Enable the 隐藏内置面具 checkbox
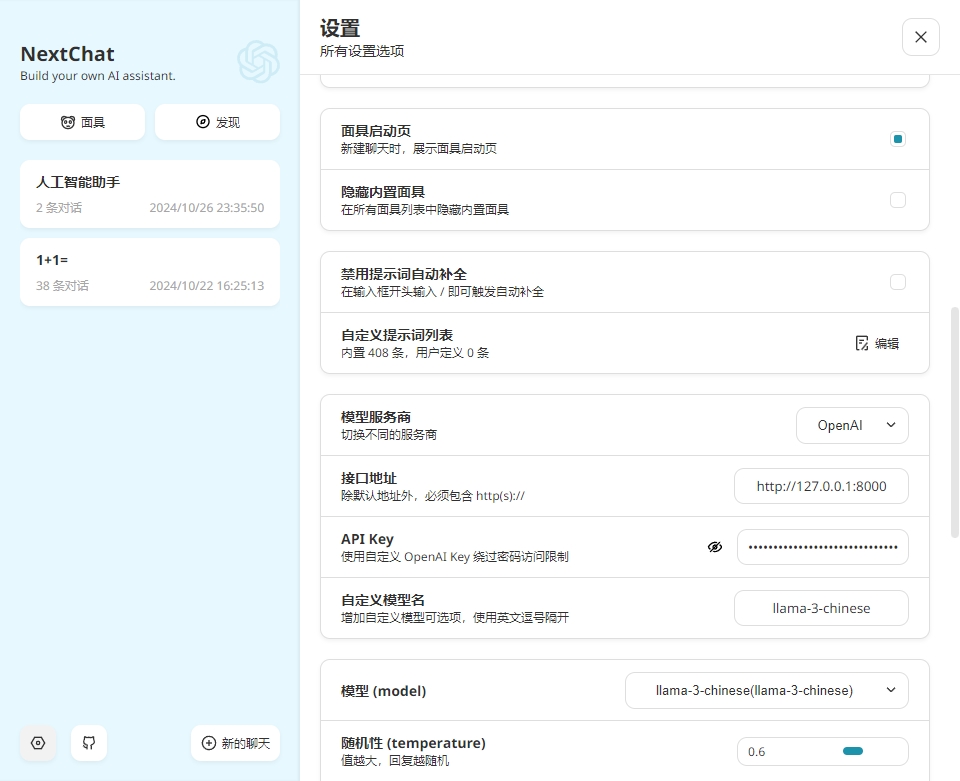Viewport: 960px width, 781px height. pos(897,200)
